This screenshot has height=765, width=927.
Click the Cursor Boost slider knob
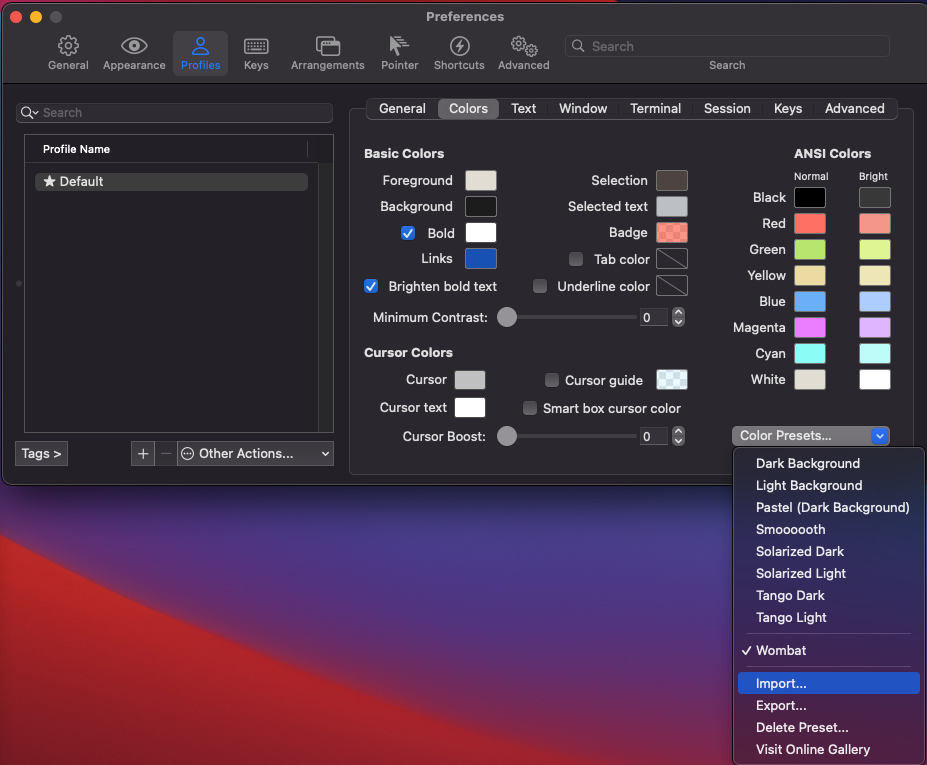507,436
